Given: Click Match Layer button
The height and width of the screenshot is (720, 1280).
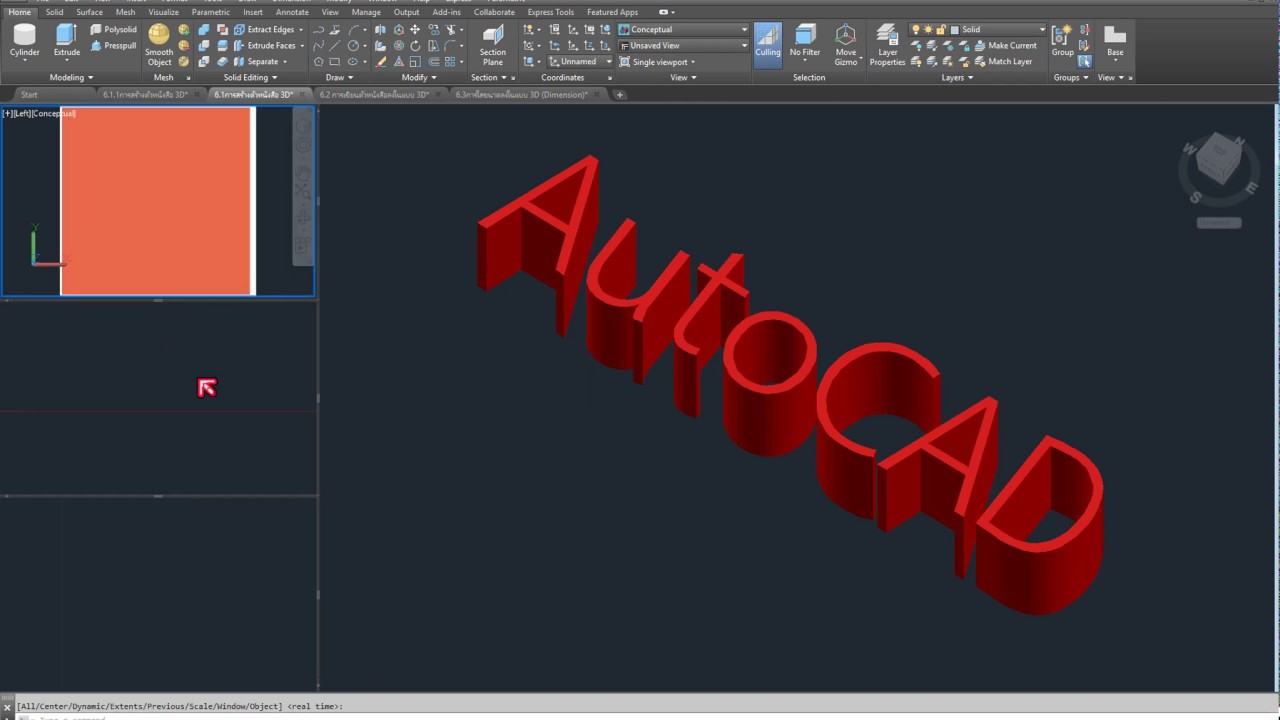Looking at the screenshot, I should [1003, 62].
